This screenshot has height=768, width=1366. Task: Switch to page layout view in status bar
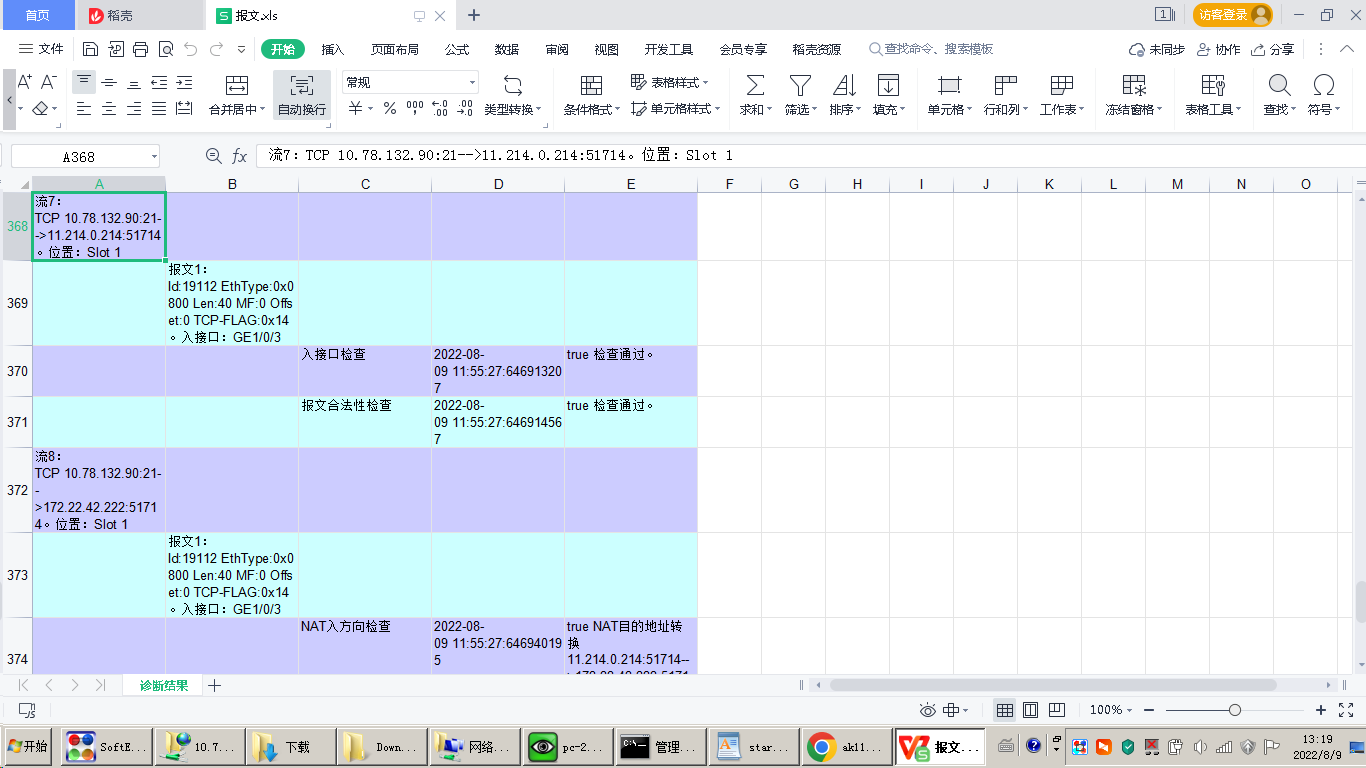pos(1030,710)
